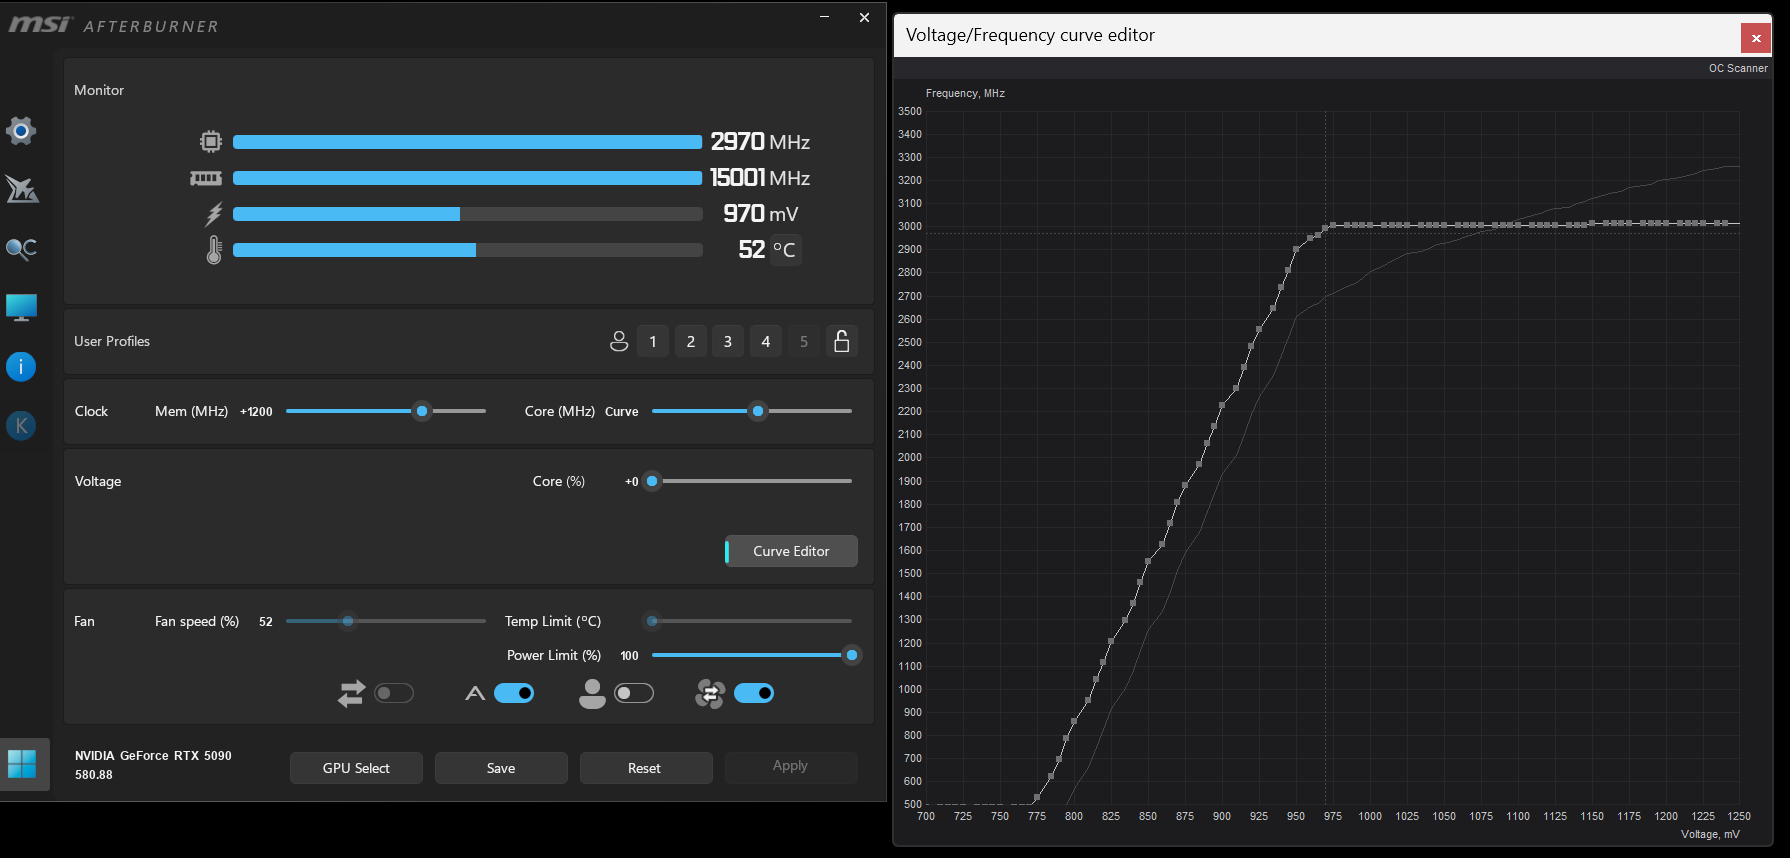Click the fan speed value '52'
Image resolution: width=1790 pixels, height=858 pixels.
click(x=266, y=622)
